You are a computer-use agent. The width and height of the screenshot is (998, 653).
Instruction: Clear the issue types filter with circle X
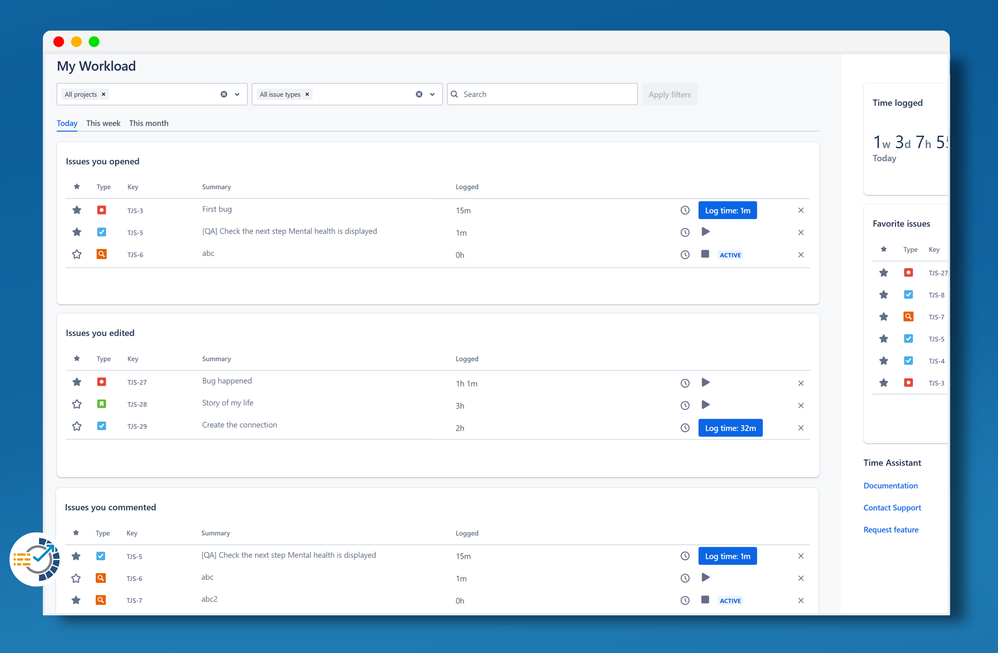pos(419,94)
